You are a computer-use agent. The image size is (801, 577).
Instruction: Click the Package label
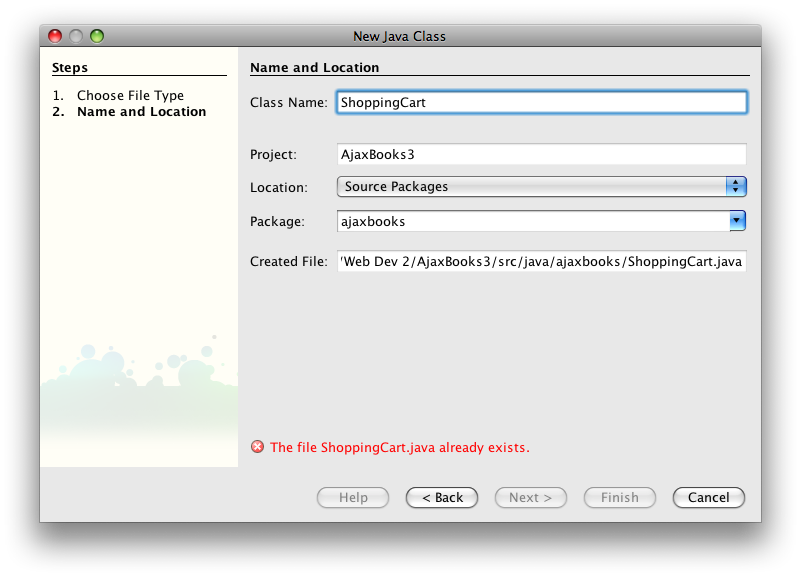click(x=277, y=222)
